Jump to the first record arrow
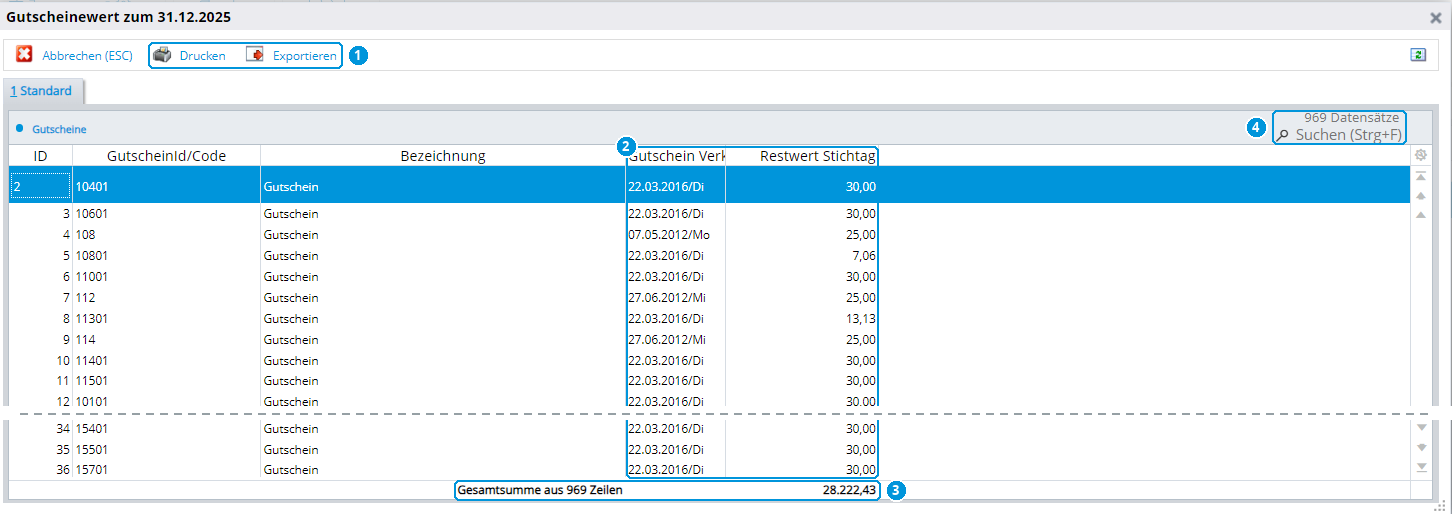The height and width of the screenshot is (514, 1452). [1420, 176]
